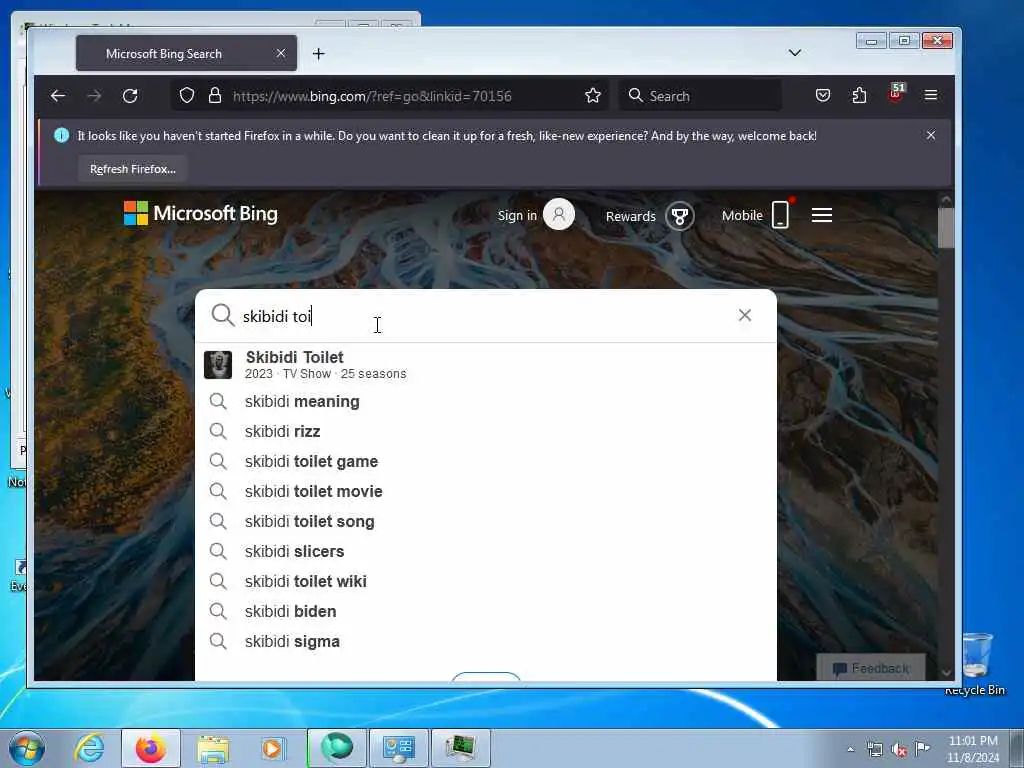This screenshot has width=1024, height=768.
Task: Choose suggestion skibidi meaning
Action: point(486,401)
